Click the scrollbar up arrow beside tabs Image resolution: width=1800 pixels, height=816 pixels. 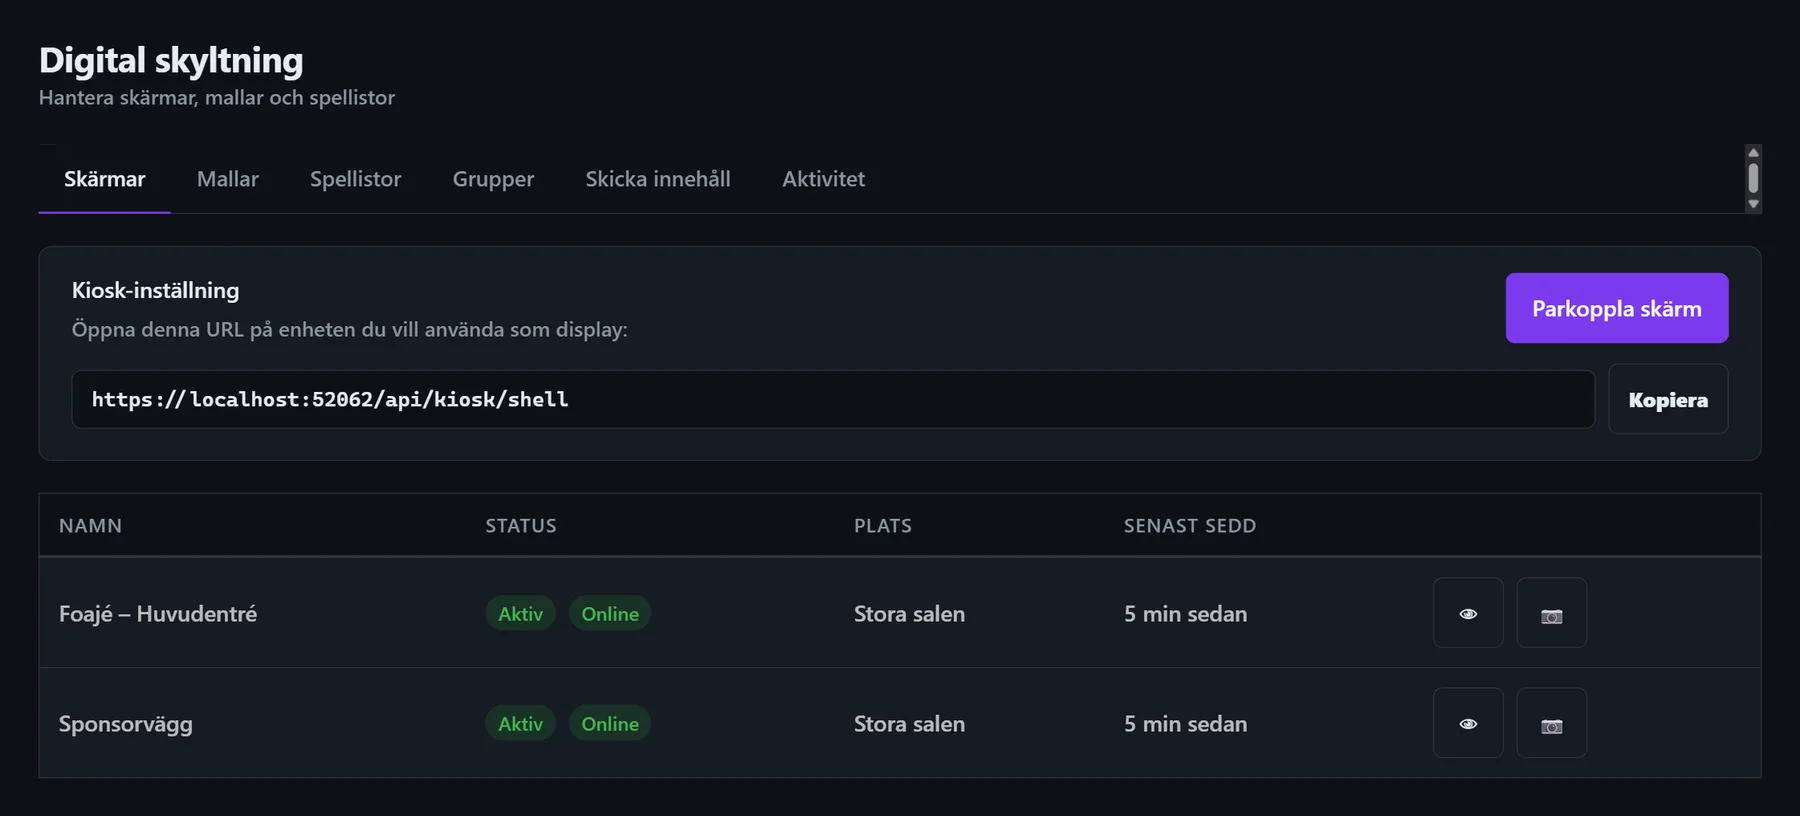coord(1753,152)
